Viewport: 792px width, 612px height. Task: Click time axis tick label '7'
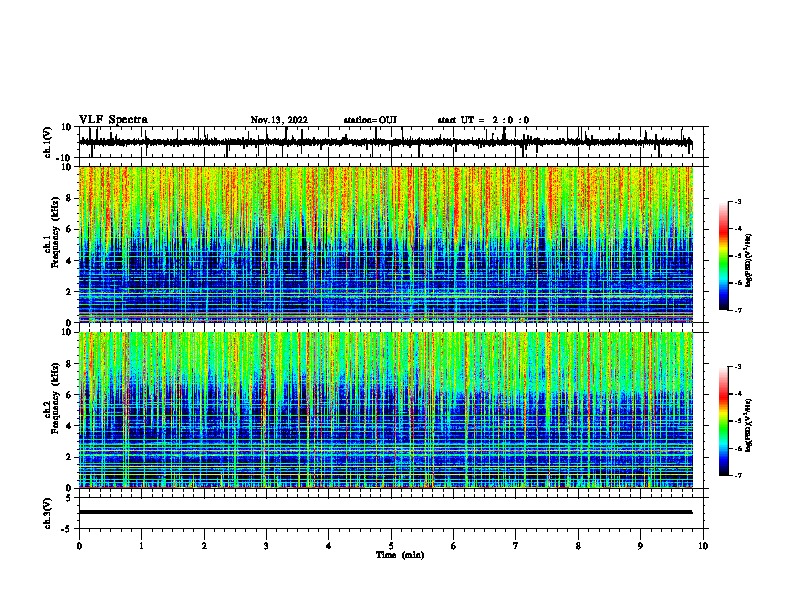pos(516,546)
